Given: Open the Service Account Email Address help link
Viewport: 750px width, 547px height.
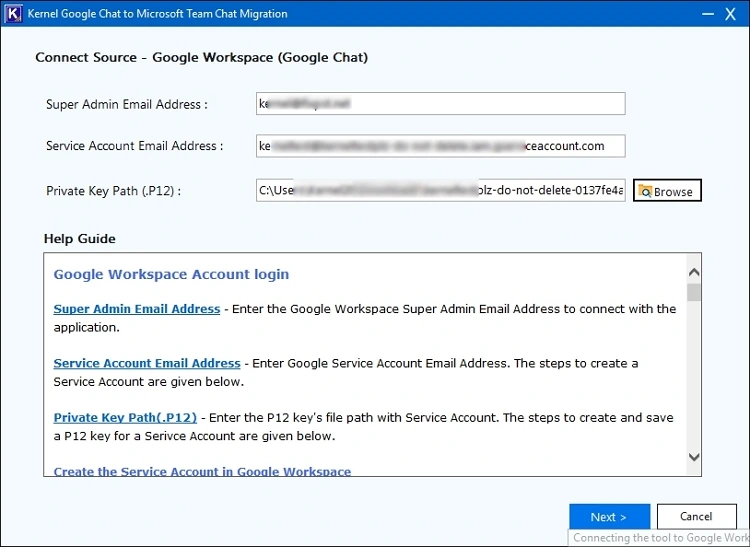Looking at the screenshot, I should click(x=147, y=363).
